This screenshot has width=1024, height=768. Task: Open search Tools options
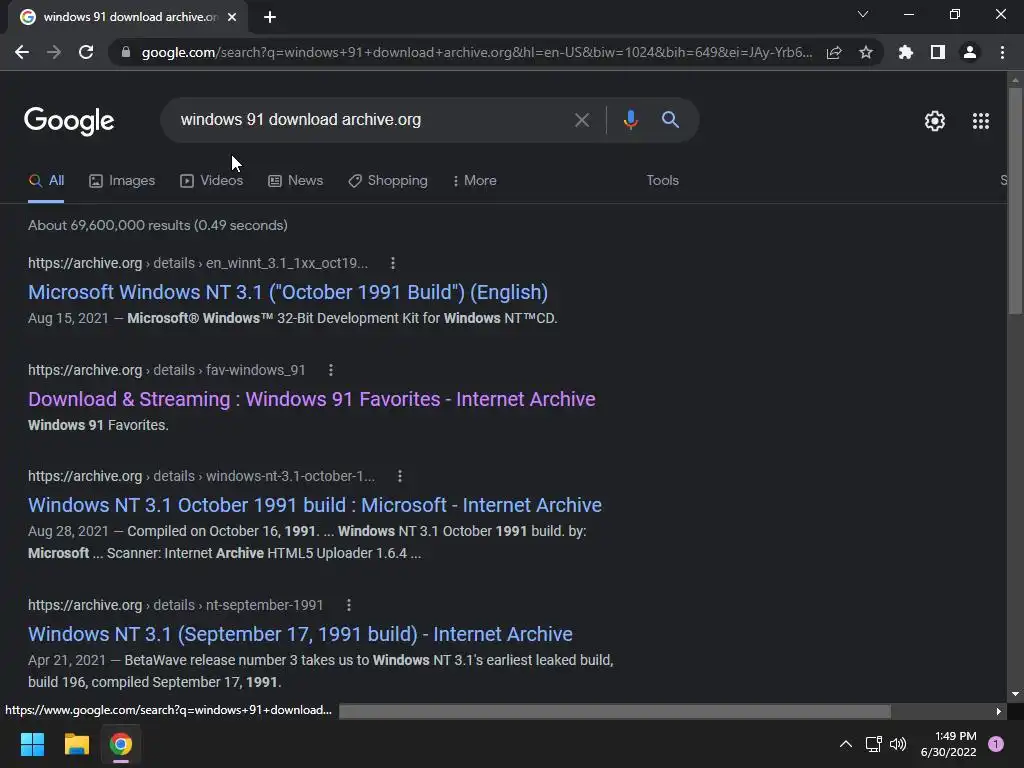click(x=662, y=181)
